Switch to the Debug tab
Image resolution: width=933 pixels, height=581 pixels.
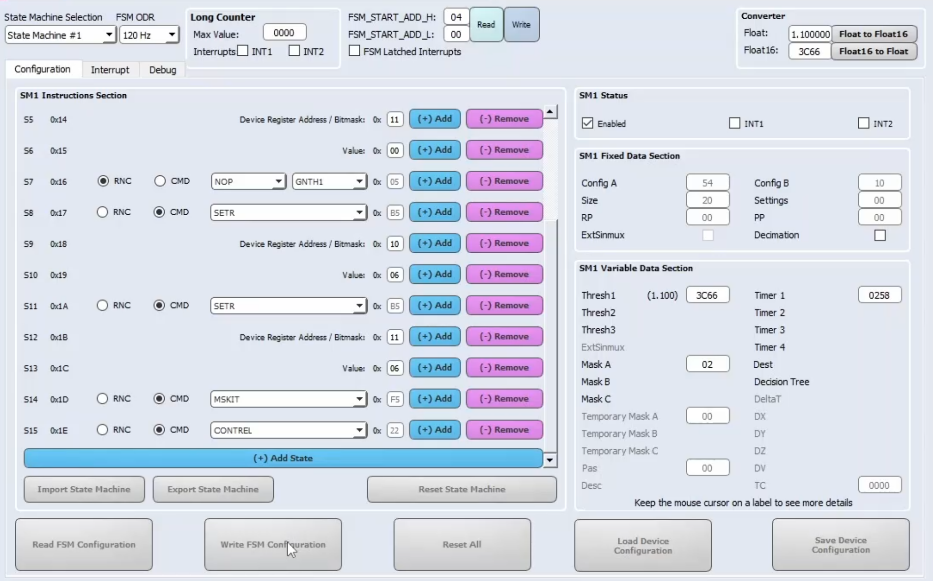click(x=162, y=70)
